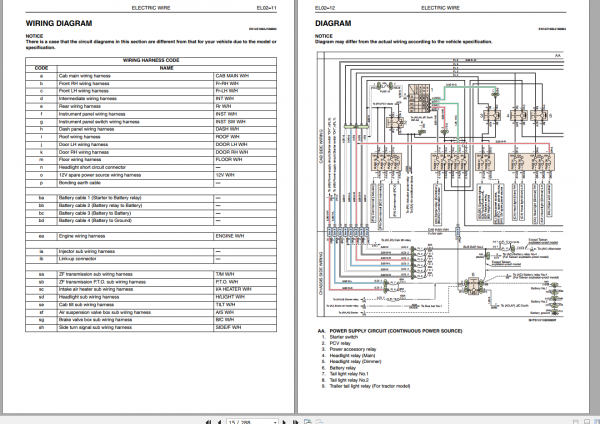Select the 'Door LH wiring harness' row
Image resolution: width=600 pixels, height=424 pixels.
point(151,145)
